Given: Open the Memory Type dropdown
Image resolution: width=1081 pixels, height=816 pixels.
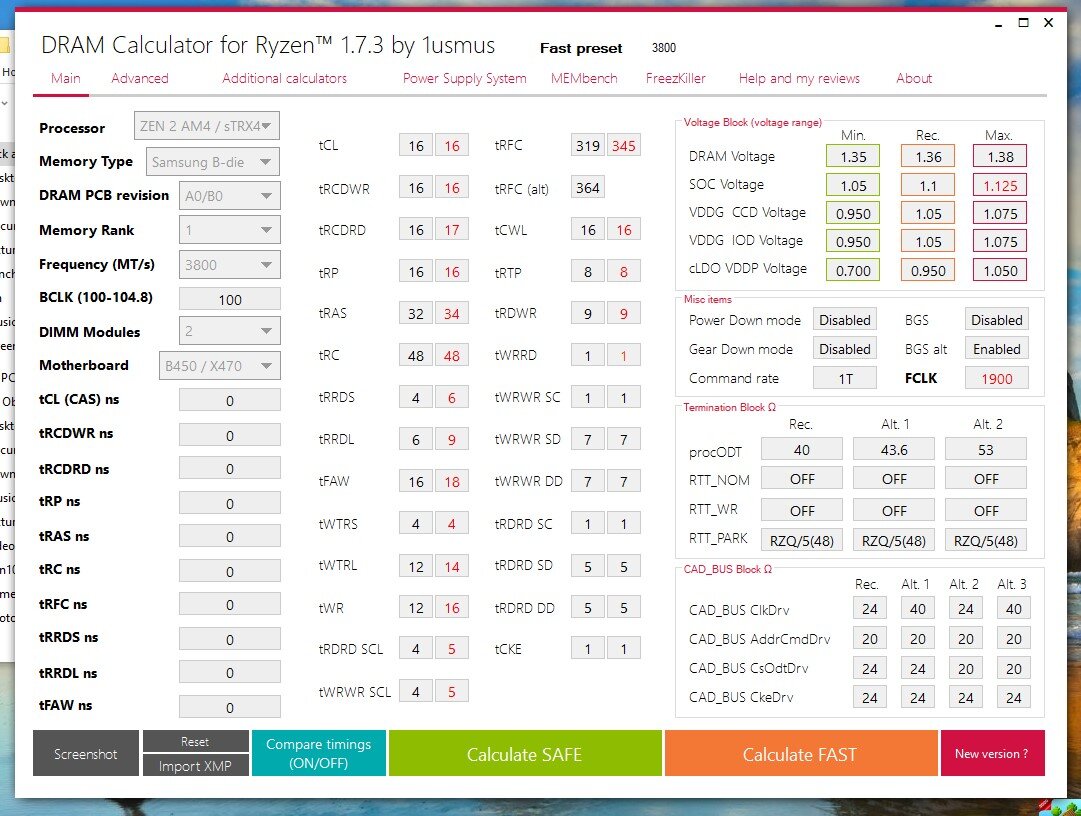Looking at the screenshot, I should point(213,162).
